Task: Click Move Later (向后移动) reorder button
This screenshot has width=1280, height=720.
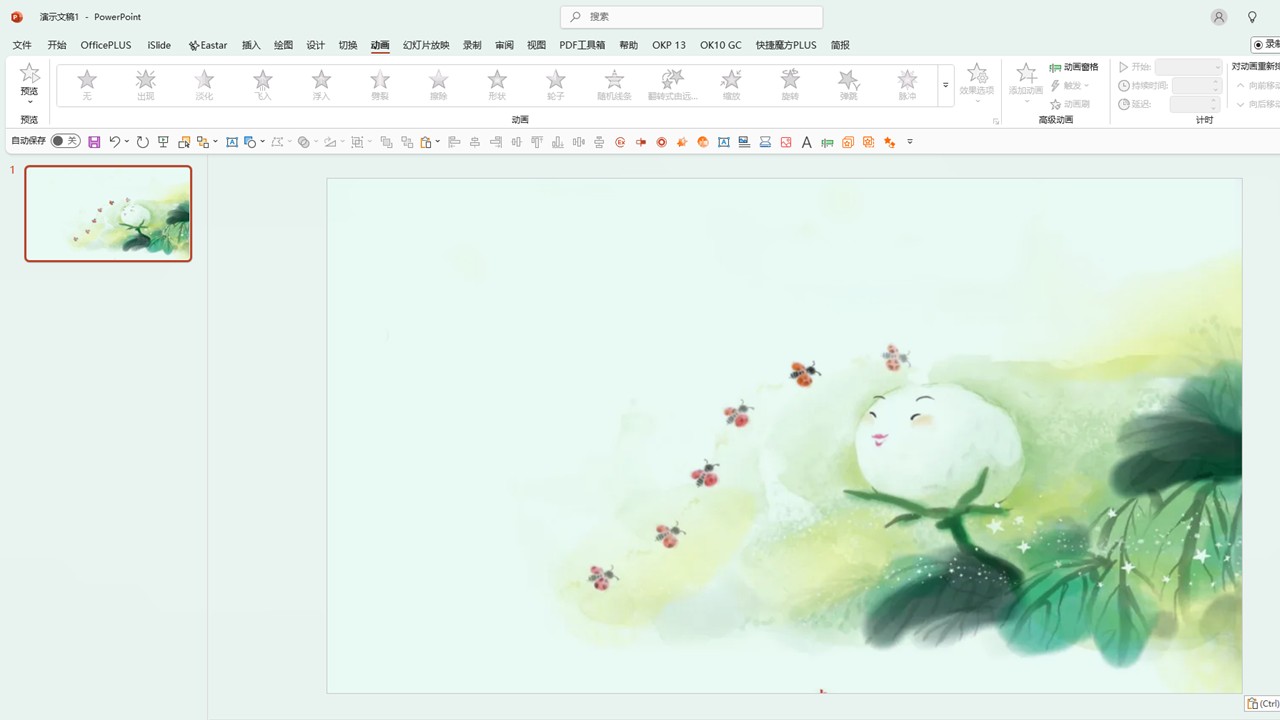Action: 1258,104
